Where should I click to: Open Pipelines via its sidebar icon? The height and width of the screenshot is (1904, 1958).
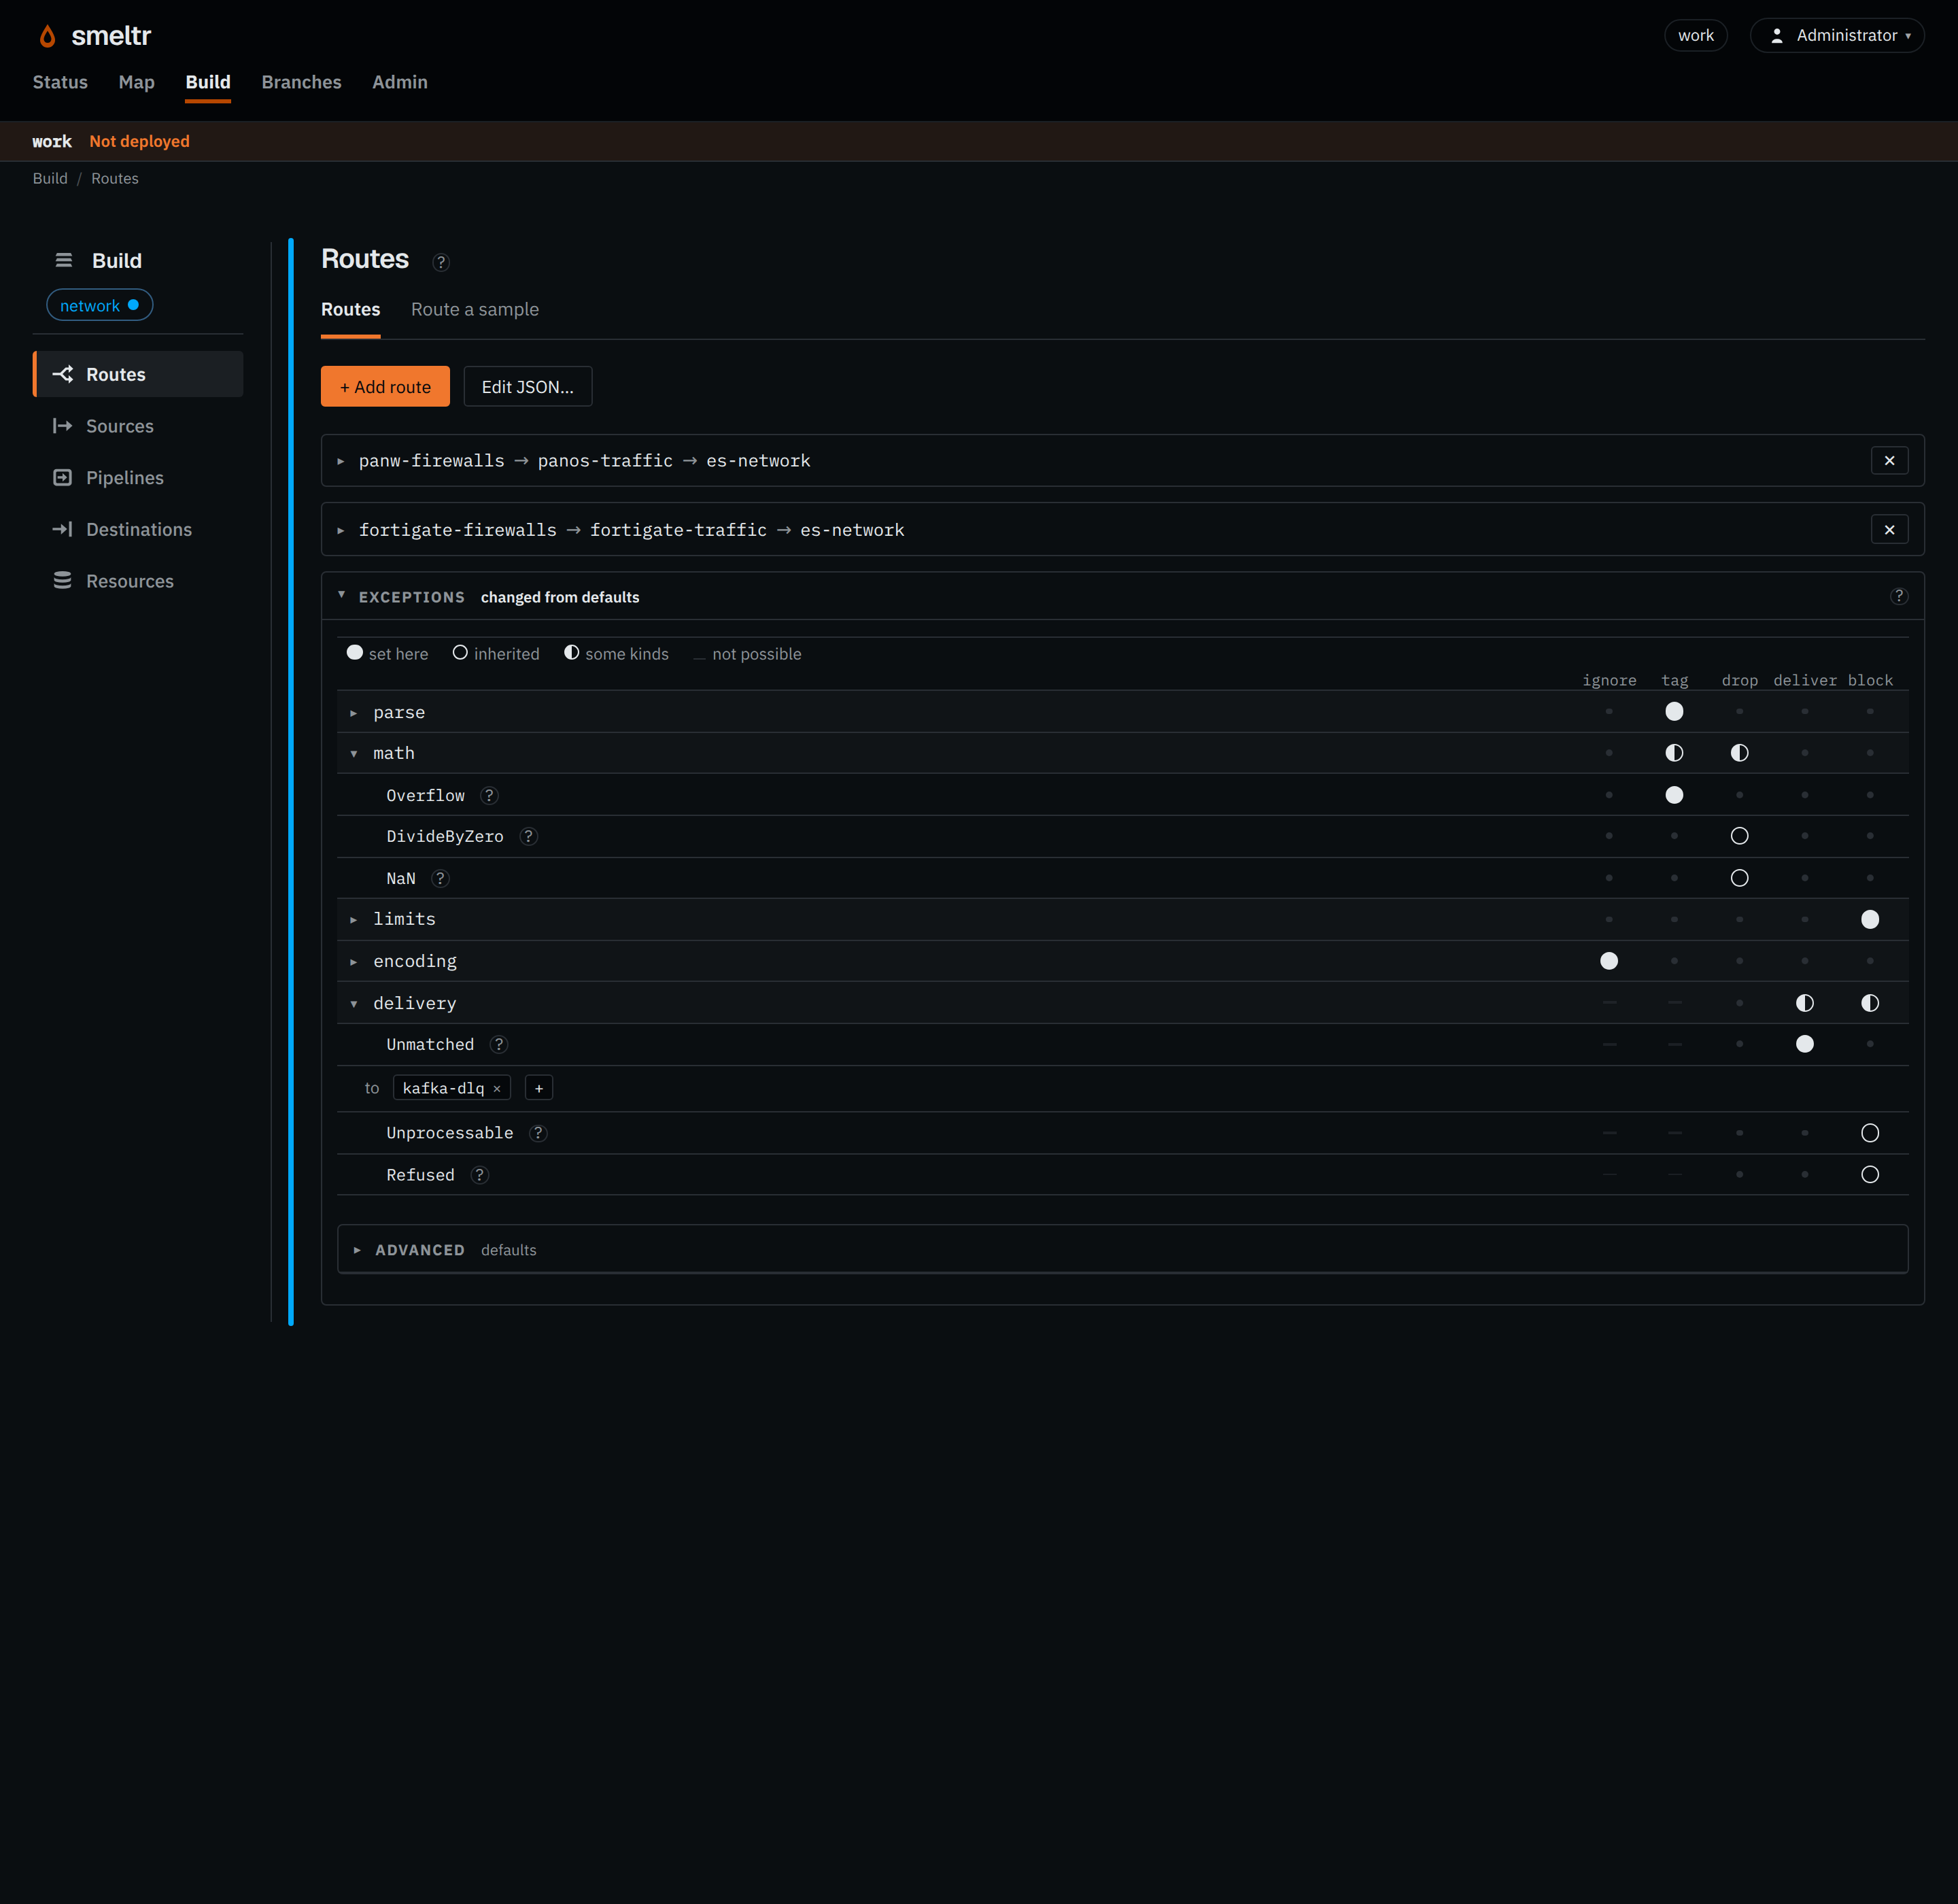63,478
